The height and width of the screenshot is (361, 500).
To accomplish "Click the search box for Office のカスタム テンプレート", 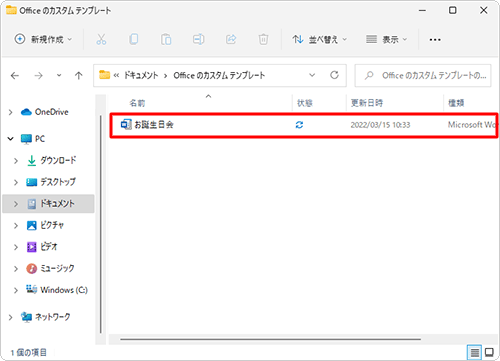I will 423,76.
